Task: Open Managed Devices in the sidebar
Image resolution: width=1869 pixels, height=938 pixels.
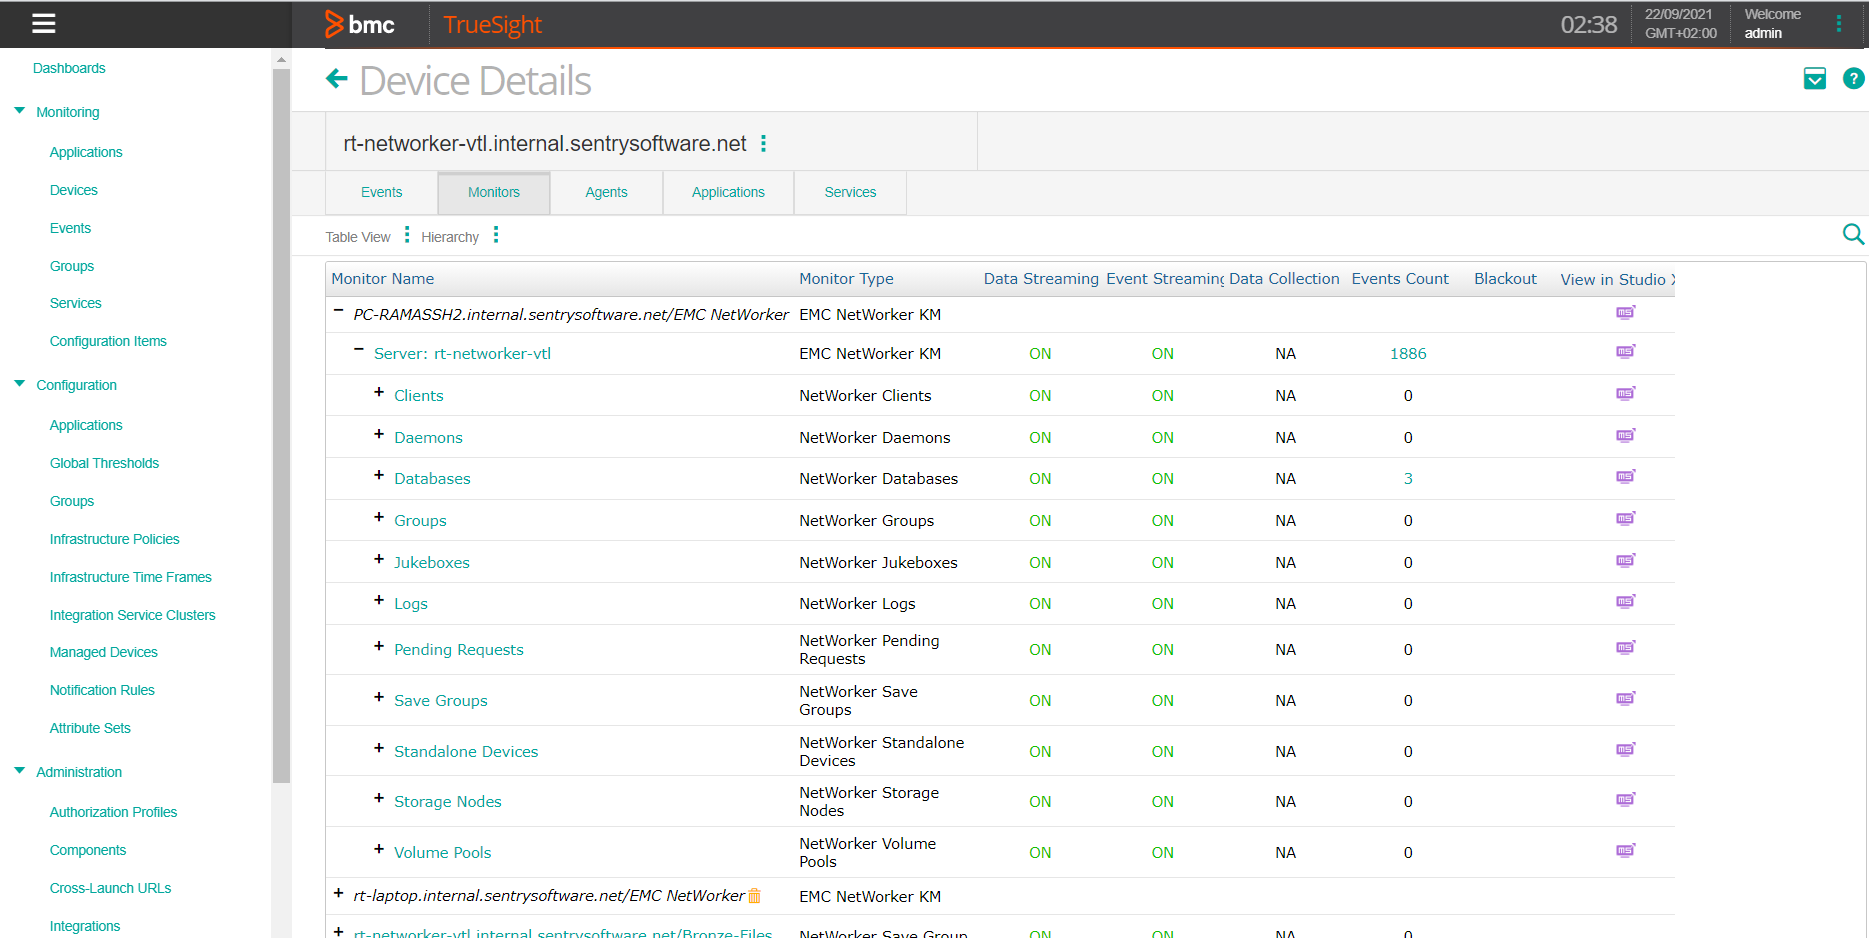Action: [103, 652]
